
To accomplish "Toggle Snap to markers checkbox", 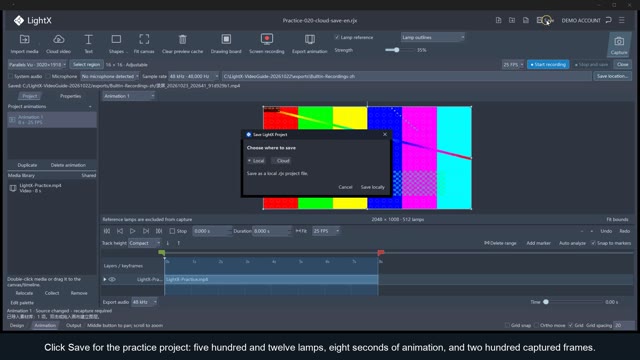I will point(593,243).
